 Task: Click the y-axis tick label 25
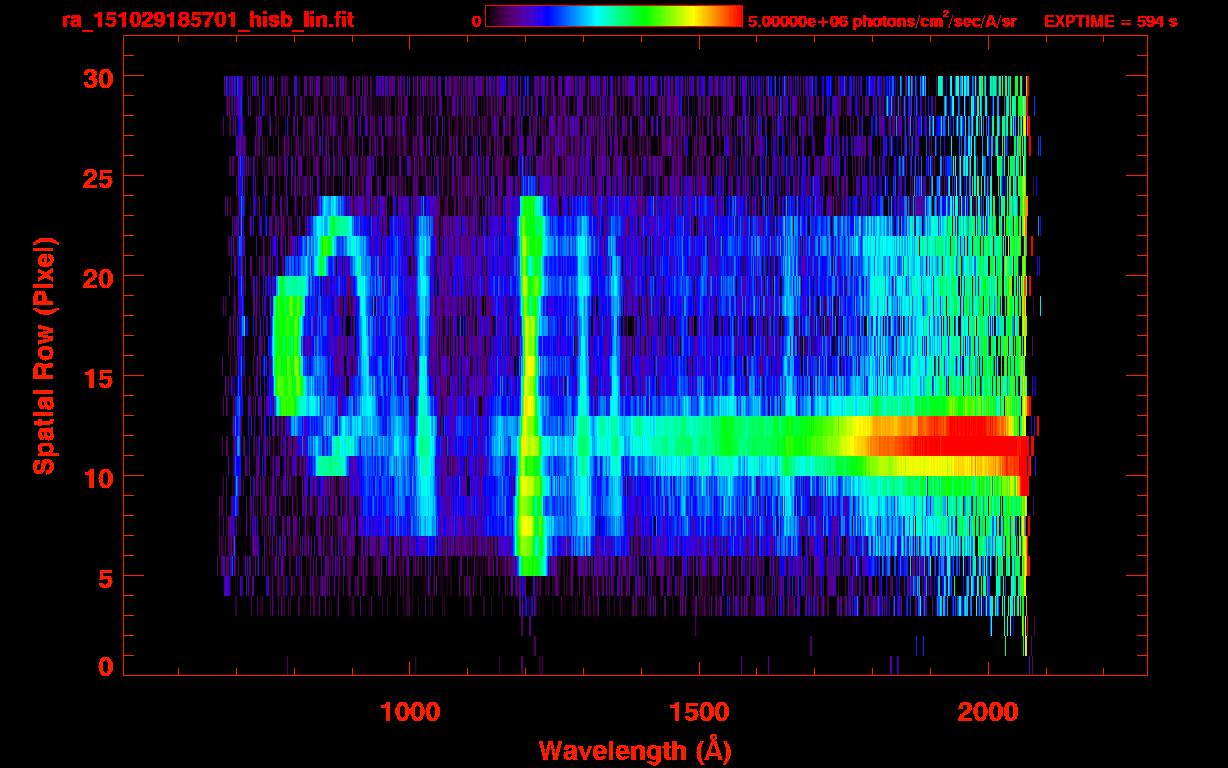point(97,177)
